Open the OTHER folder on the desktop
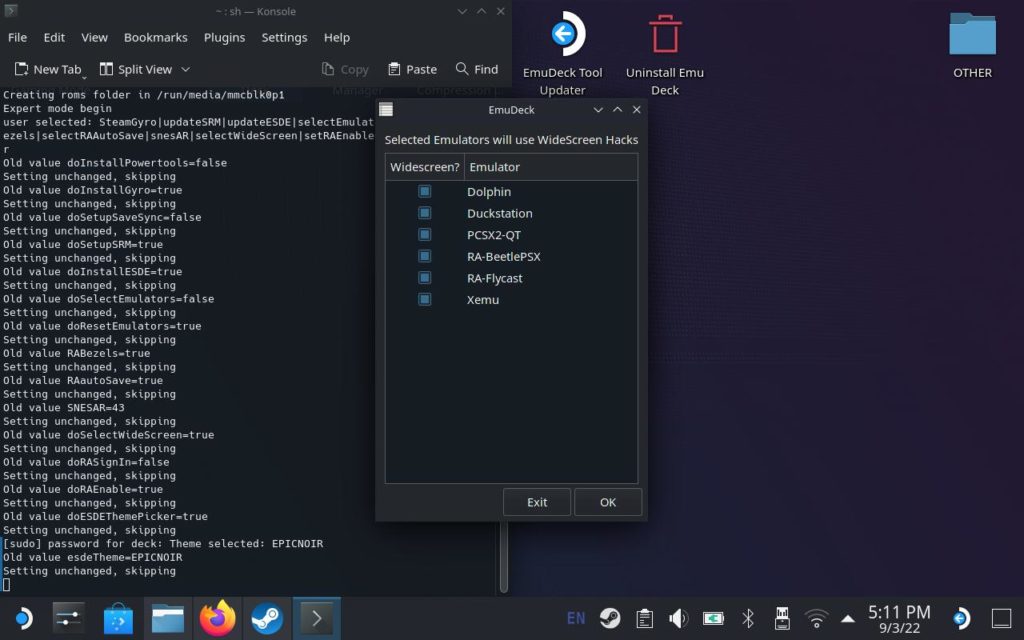This screenshot has width=1024, height=640. click(972, 46)
